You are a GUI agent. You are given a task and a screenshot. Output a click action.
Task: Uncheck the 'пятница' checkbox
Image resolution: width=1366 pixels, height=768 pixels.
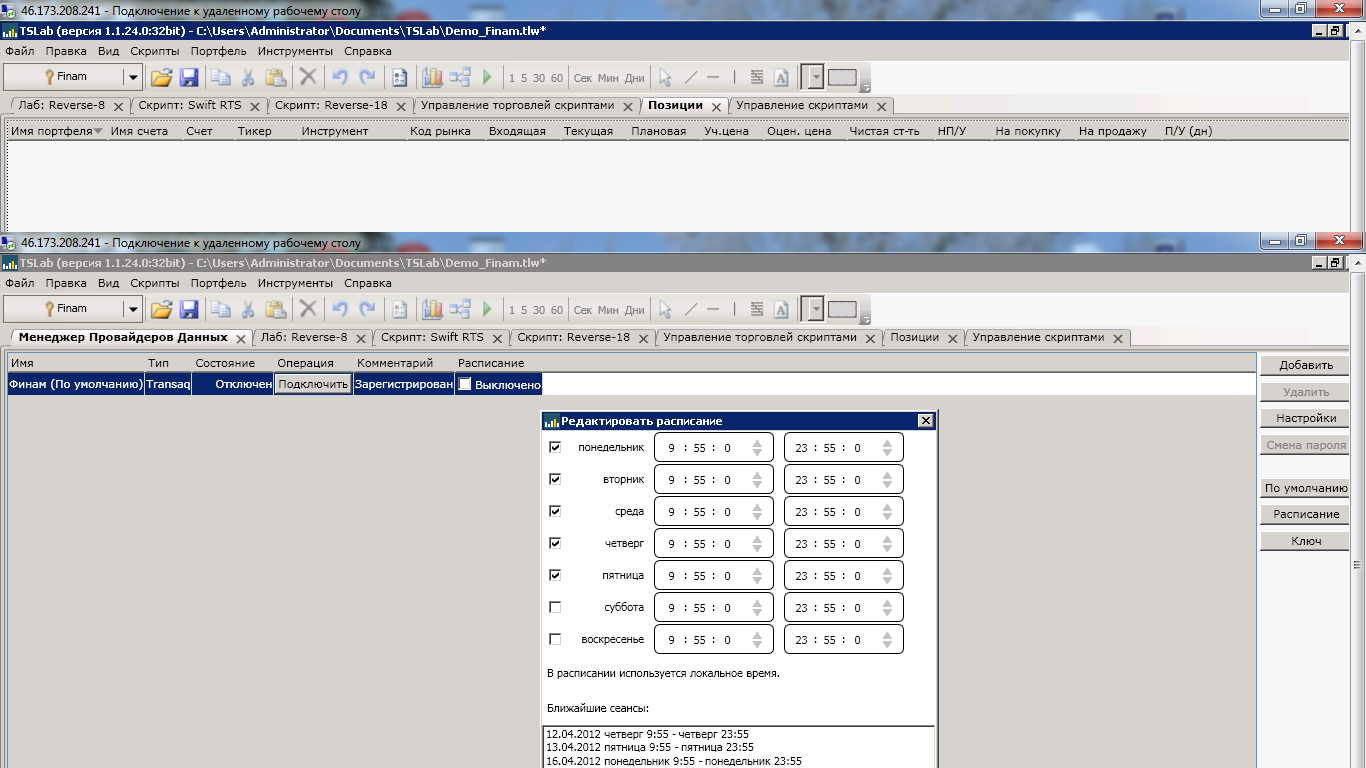tap(555, 575)
